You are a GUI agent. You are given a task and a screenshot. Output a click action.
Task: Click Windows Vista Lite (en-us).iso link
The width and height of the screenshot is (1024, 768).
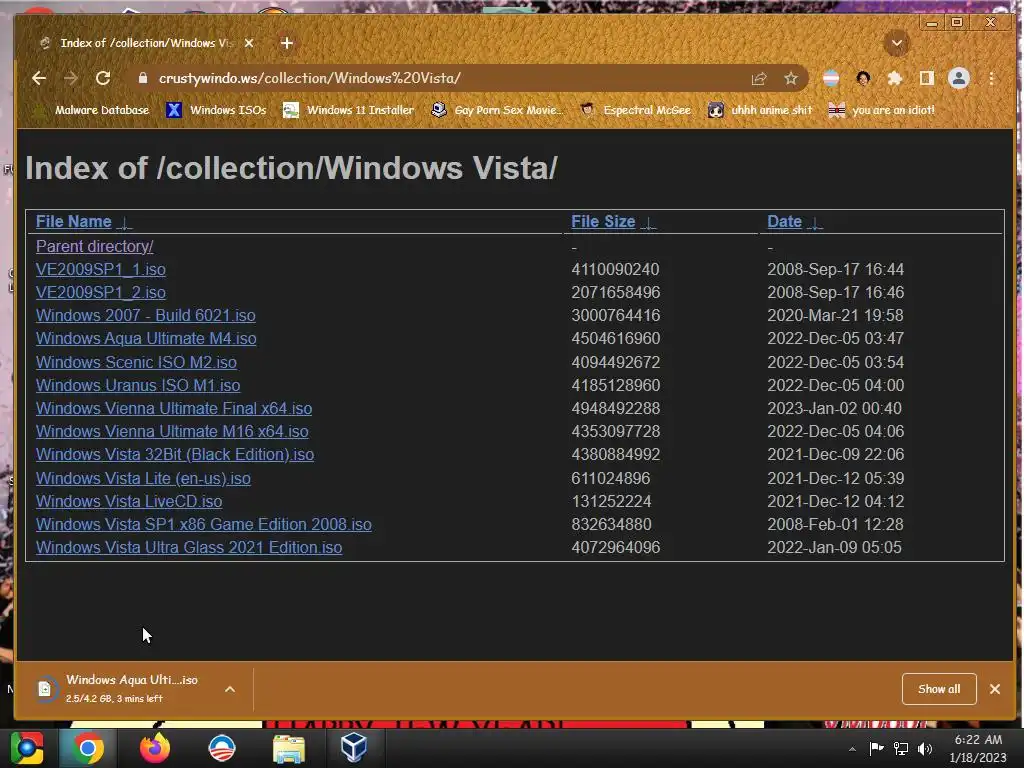pyautogui.click(x=143, y=478)
